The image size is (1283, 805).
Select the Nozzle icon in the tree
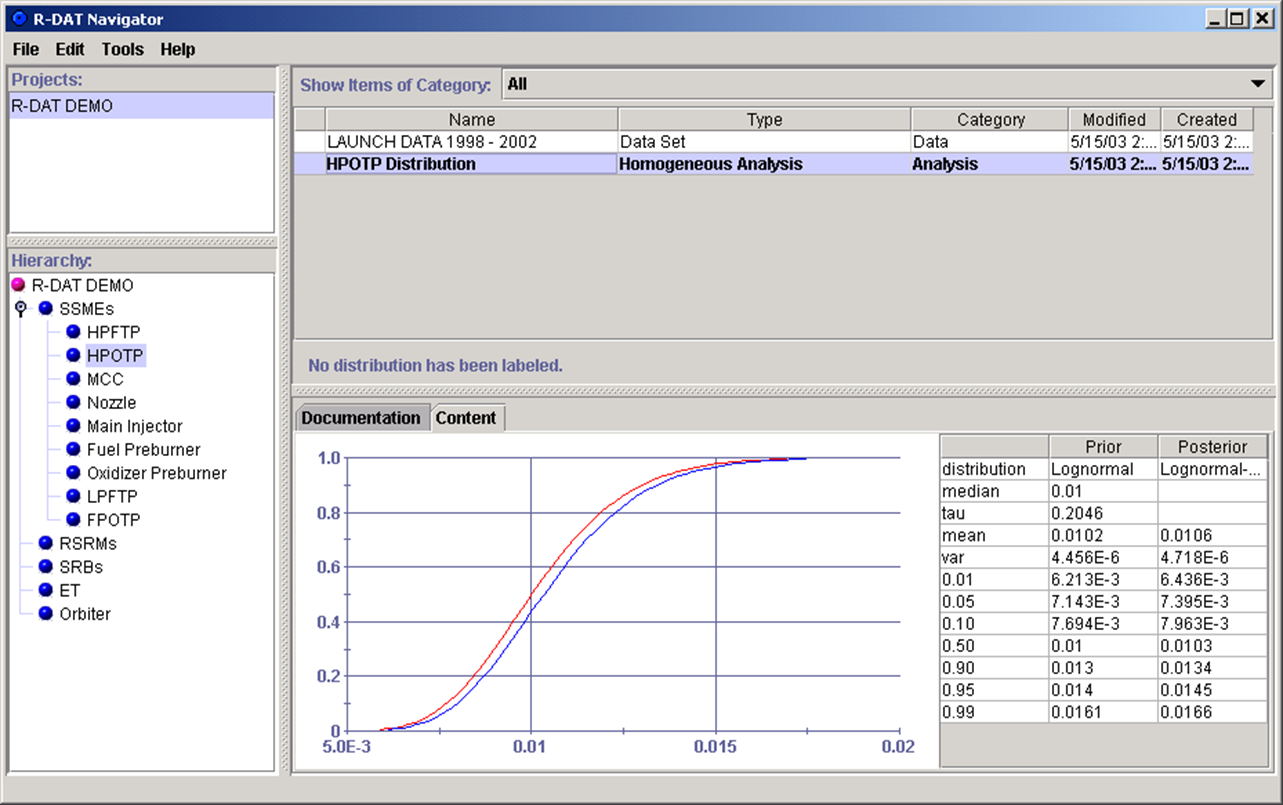(x=71, y=402)
